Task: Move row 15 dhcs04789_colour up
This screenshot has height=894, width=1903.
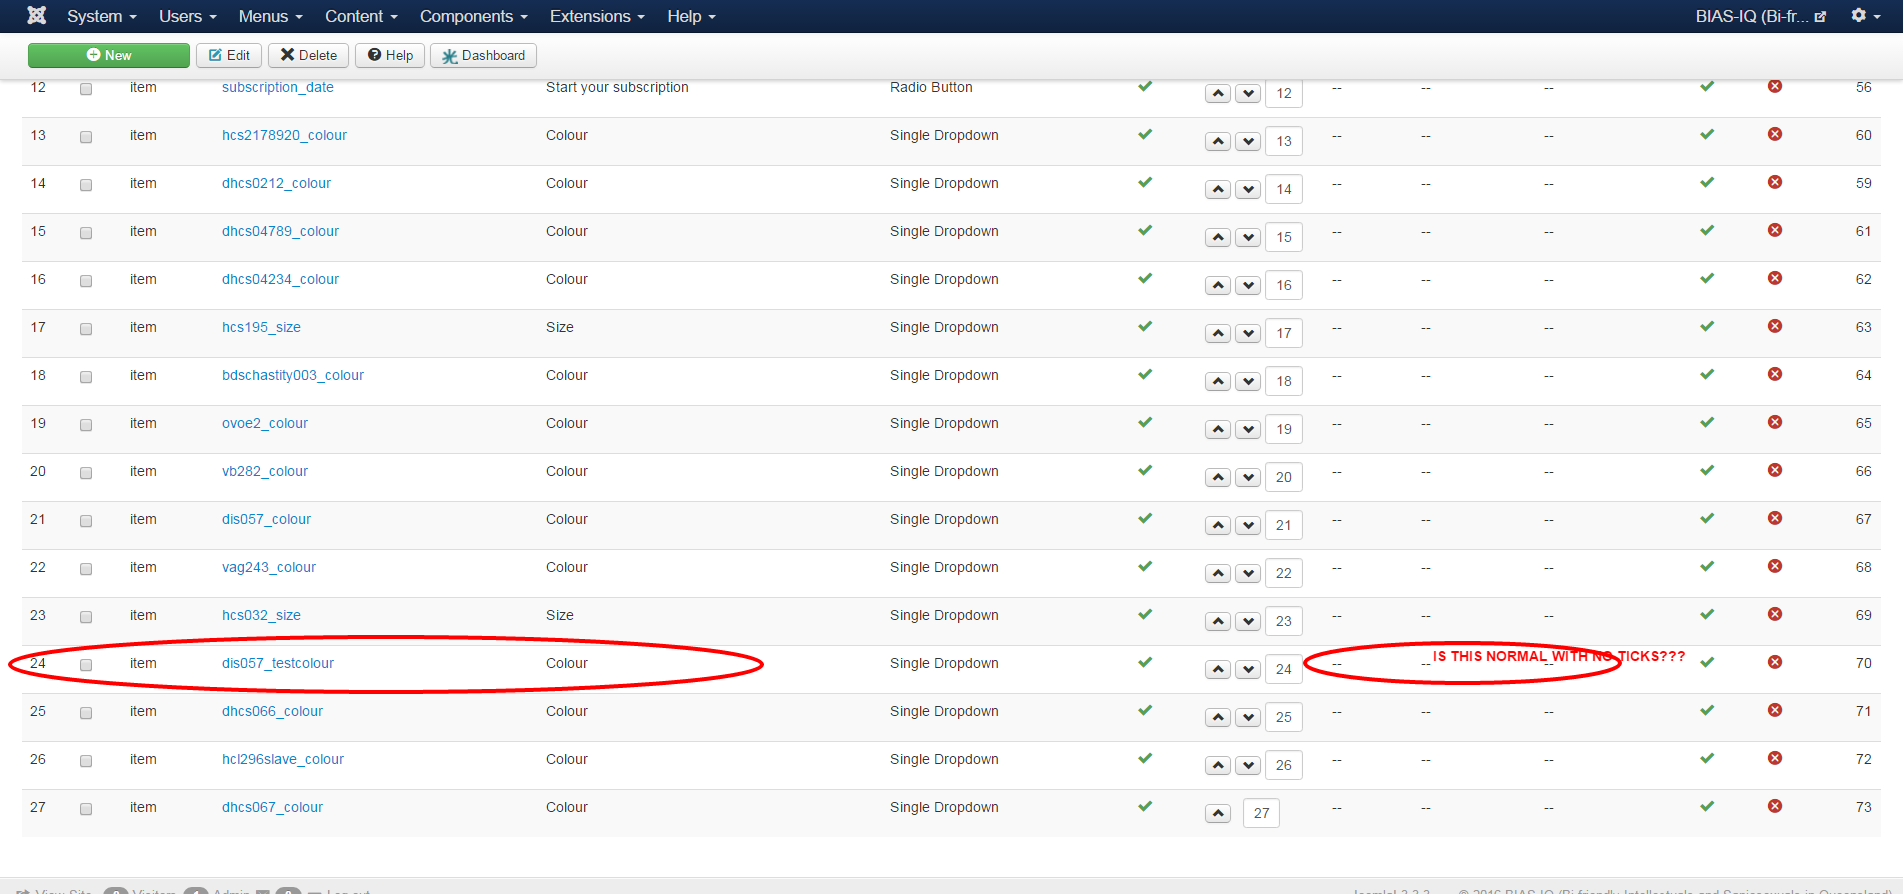Action: tap(1218, 237)
